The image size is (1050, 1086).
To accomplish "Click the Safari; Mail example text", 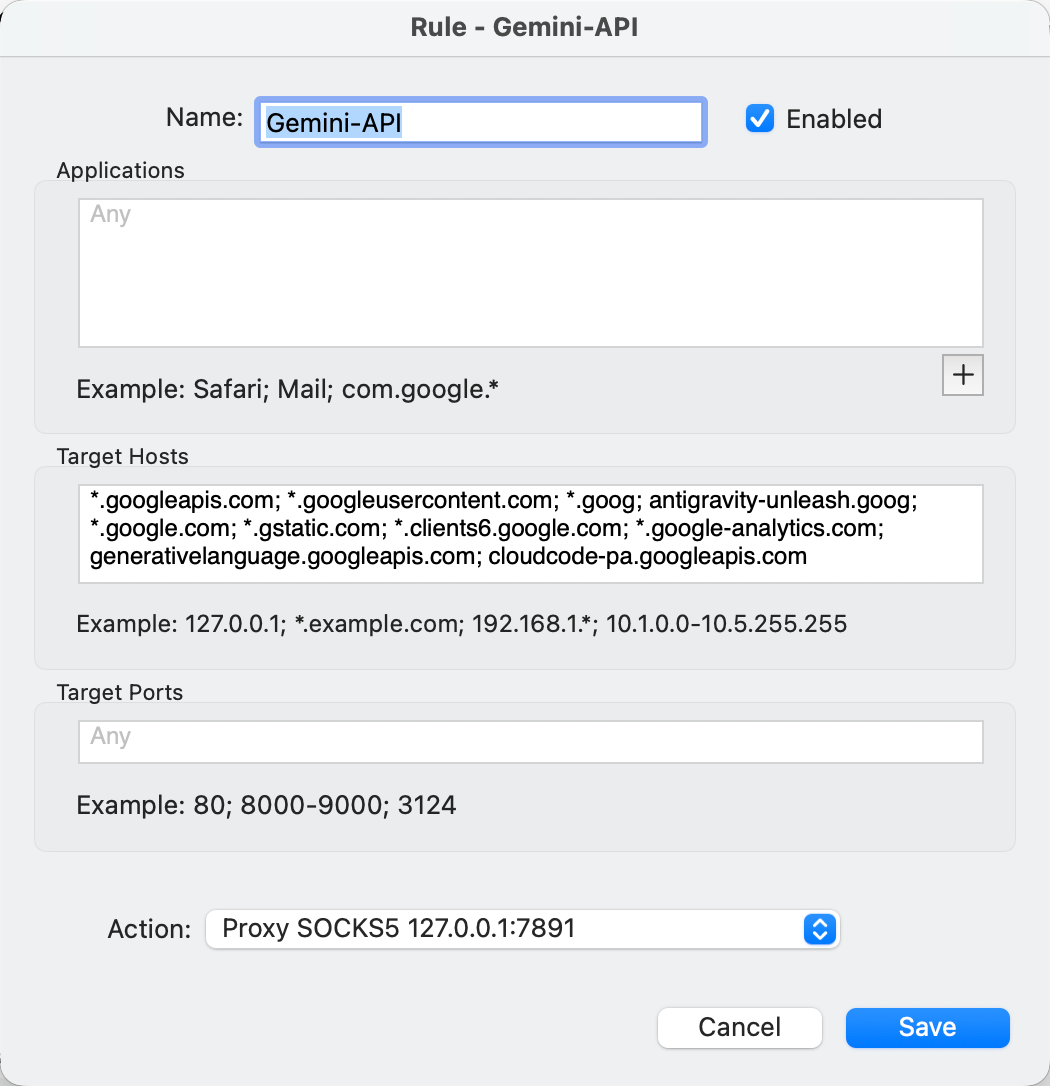I will click(287, 389).
